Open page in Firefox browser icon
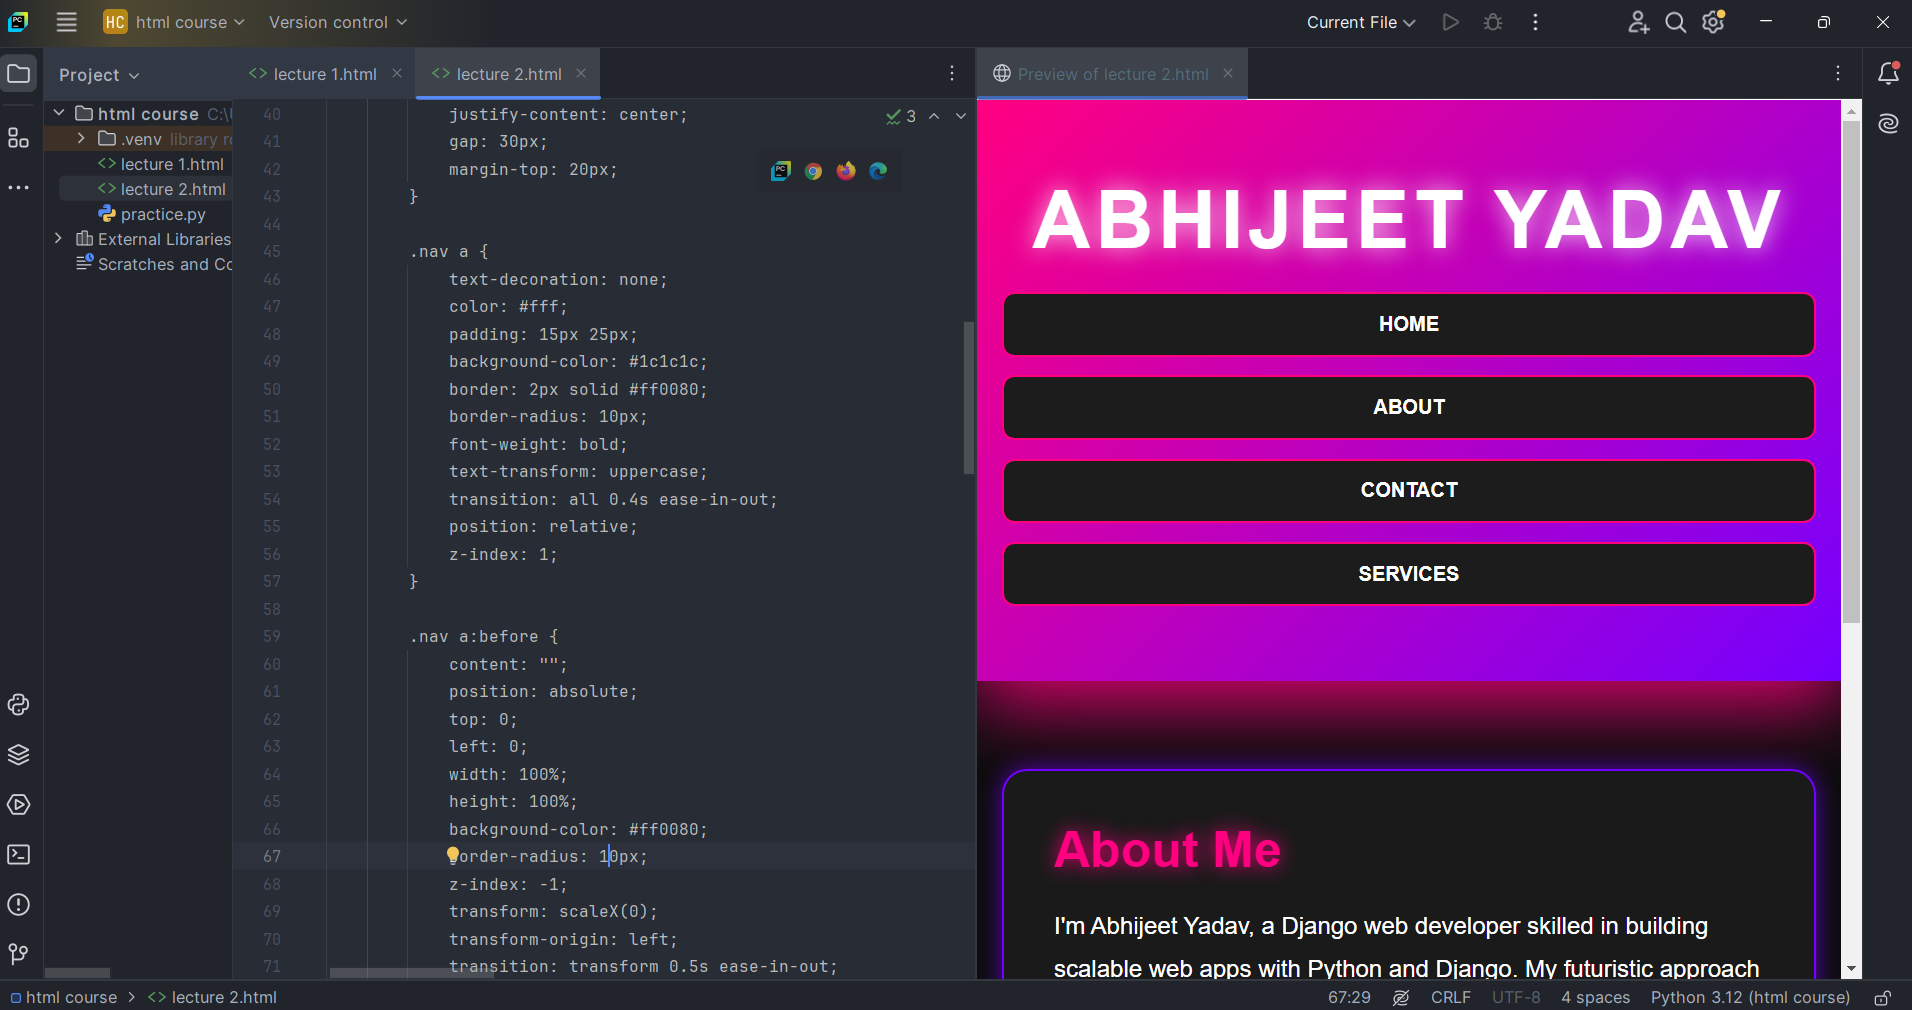Screen dimensions: 1912x1010 coord(846,171)
